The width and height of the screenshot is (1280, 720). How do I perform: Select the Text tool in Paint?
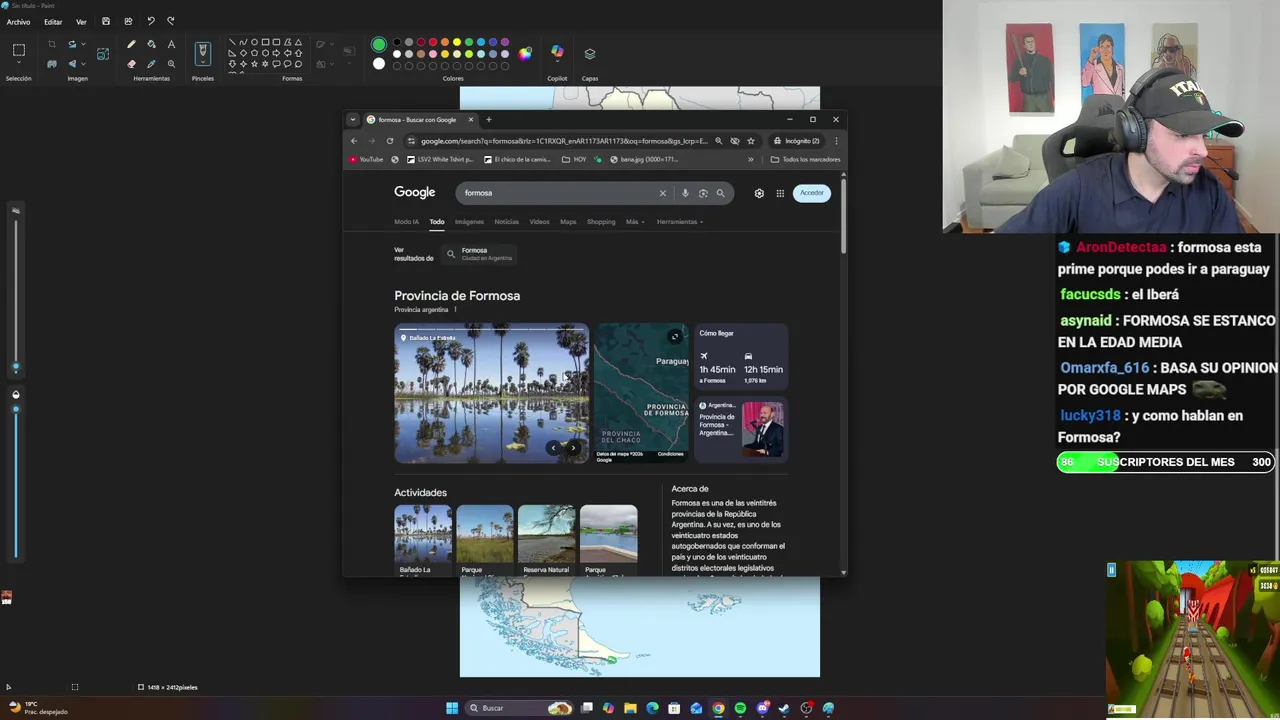(x=171, y=44)
